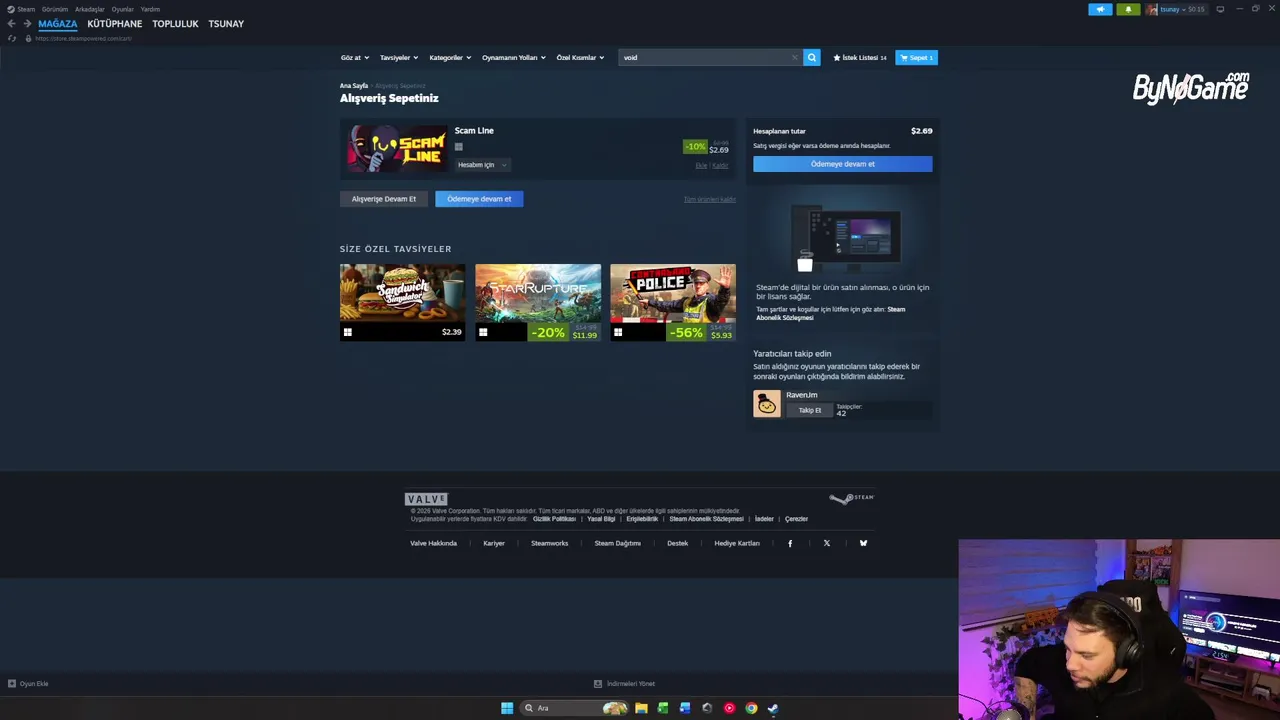Click 'Alışverişe Devam Et' button
Screen dimensions: 1280x720
click(x=384, y=199)
